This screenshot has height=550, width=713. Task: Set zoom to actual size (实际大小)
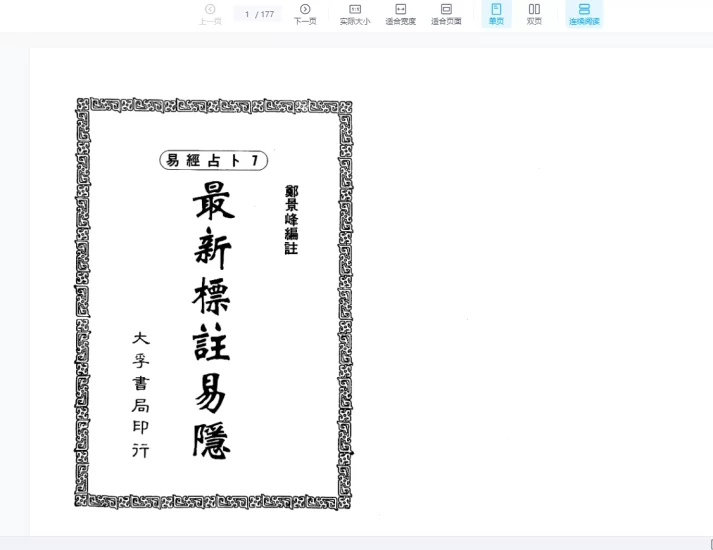click(355, 14)
